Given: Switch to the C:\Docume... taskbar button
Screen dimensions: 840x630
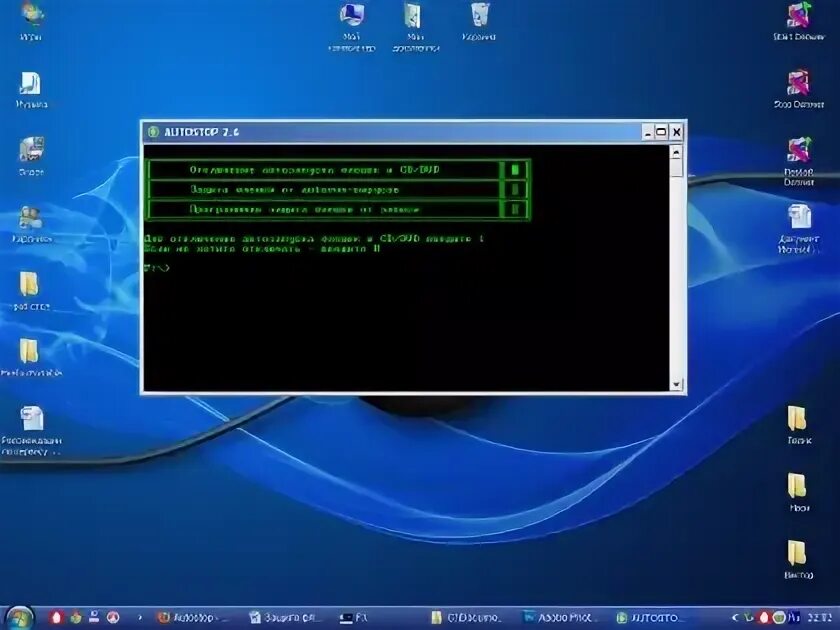Looking at the screenshot, I should (x=466, y=618).
